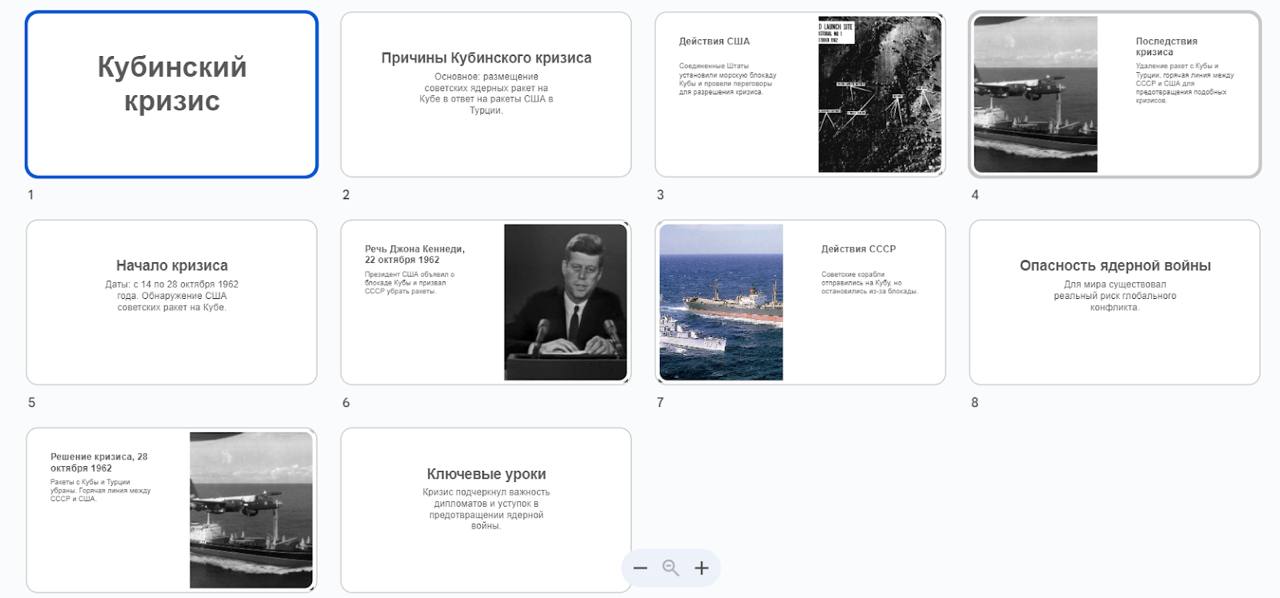Select slide 10 Ключевые уроки
Image resolution: width=1280 pixels, height=598 pixels.
(486, 510)
